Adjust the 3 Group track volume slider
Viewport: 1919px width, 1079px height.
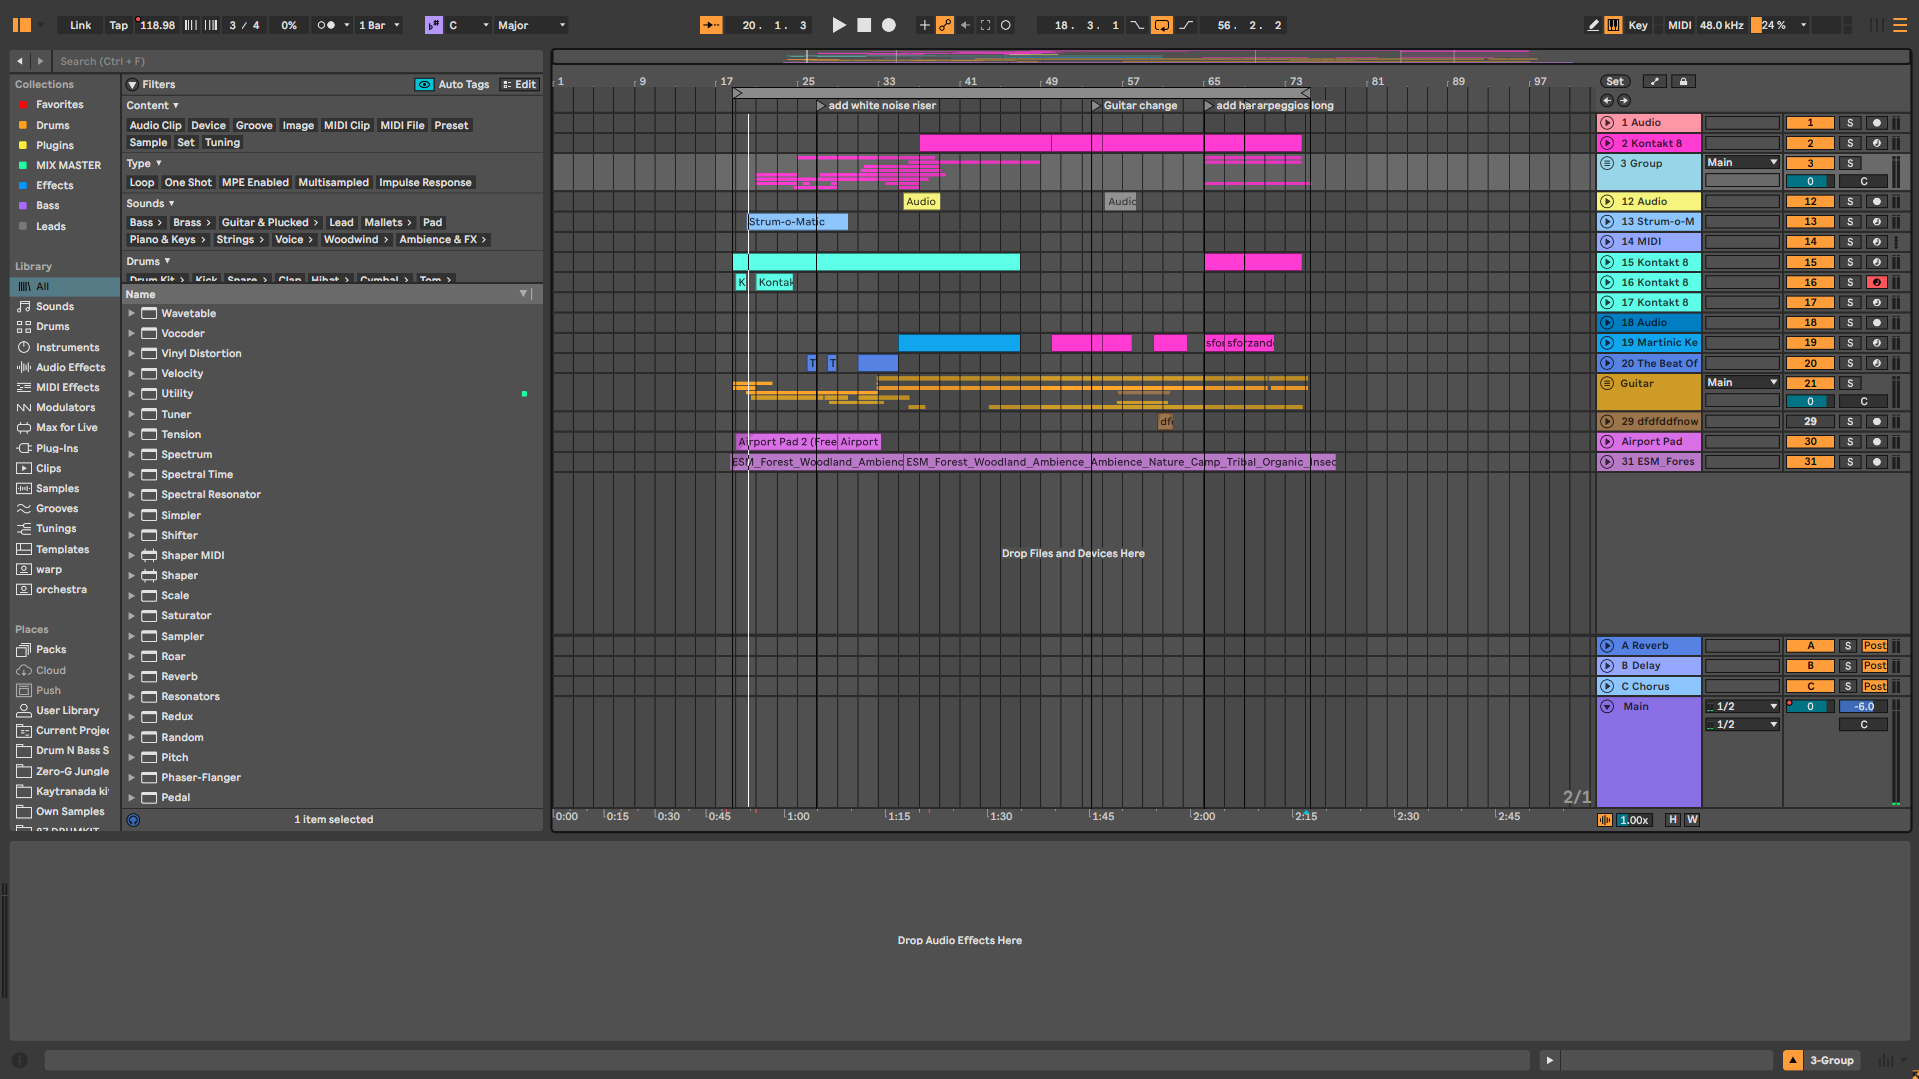pyautogui.click(x=1810, y=182)
